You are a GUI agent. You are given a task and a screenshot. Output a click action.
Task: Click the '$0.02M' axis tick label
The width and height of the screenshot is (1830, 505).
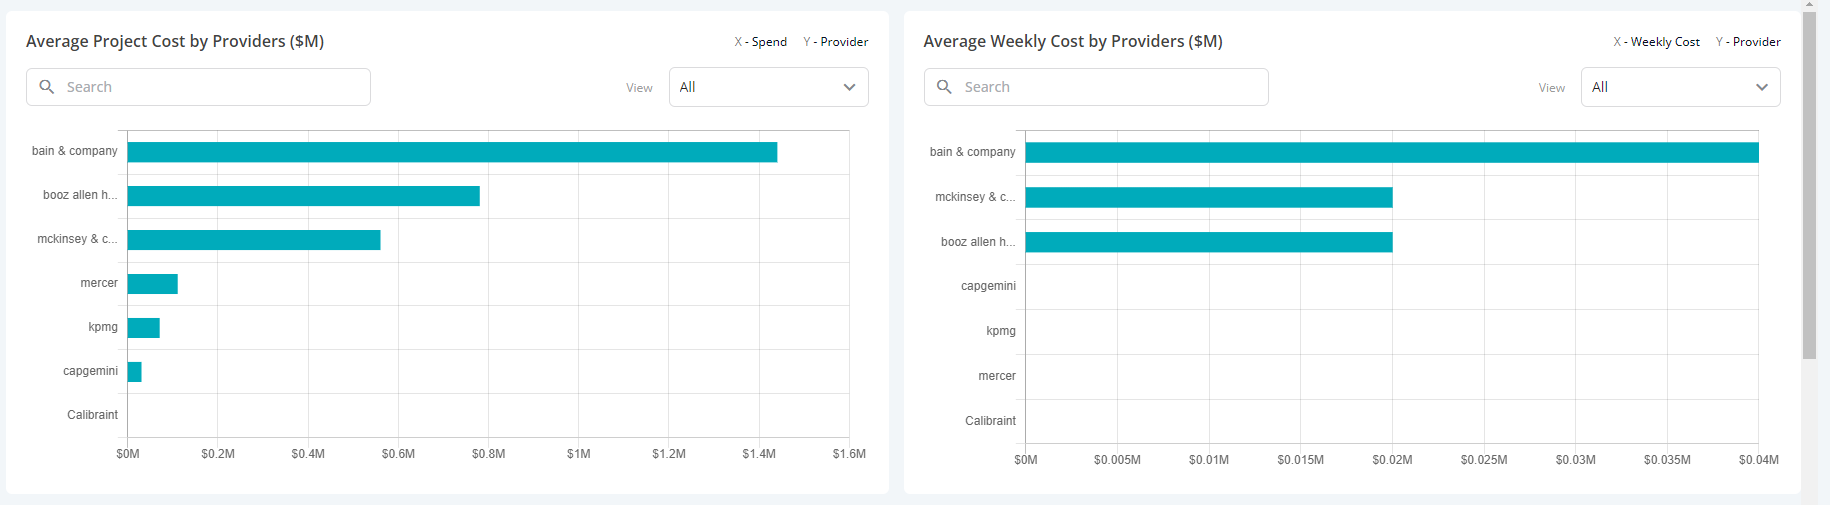point(1392,460)
